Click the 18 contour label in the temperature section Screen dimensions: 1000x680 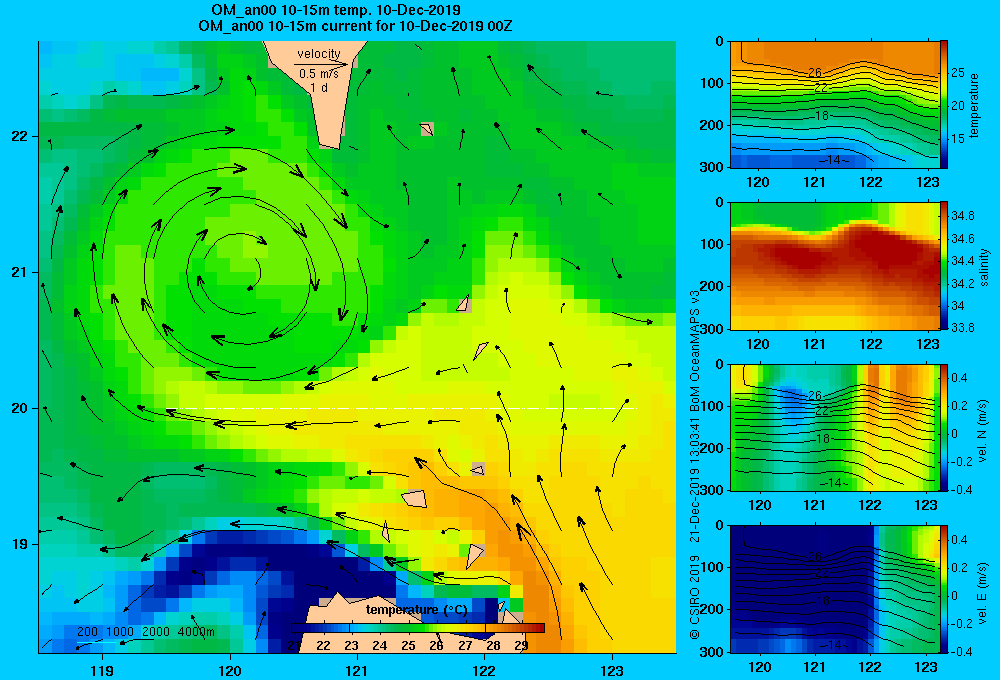point(823,115)
